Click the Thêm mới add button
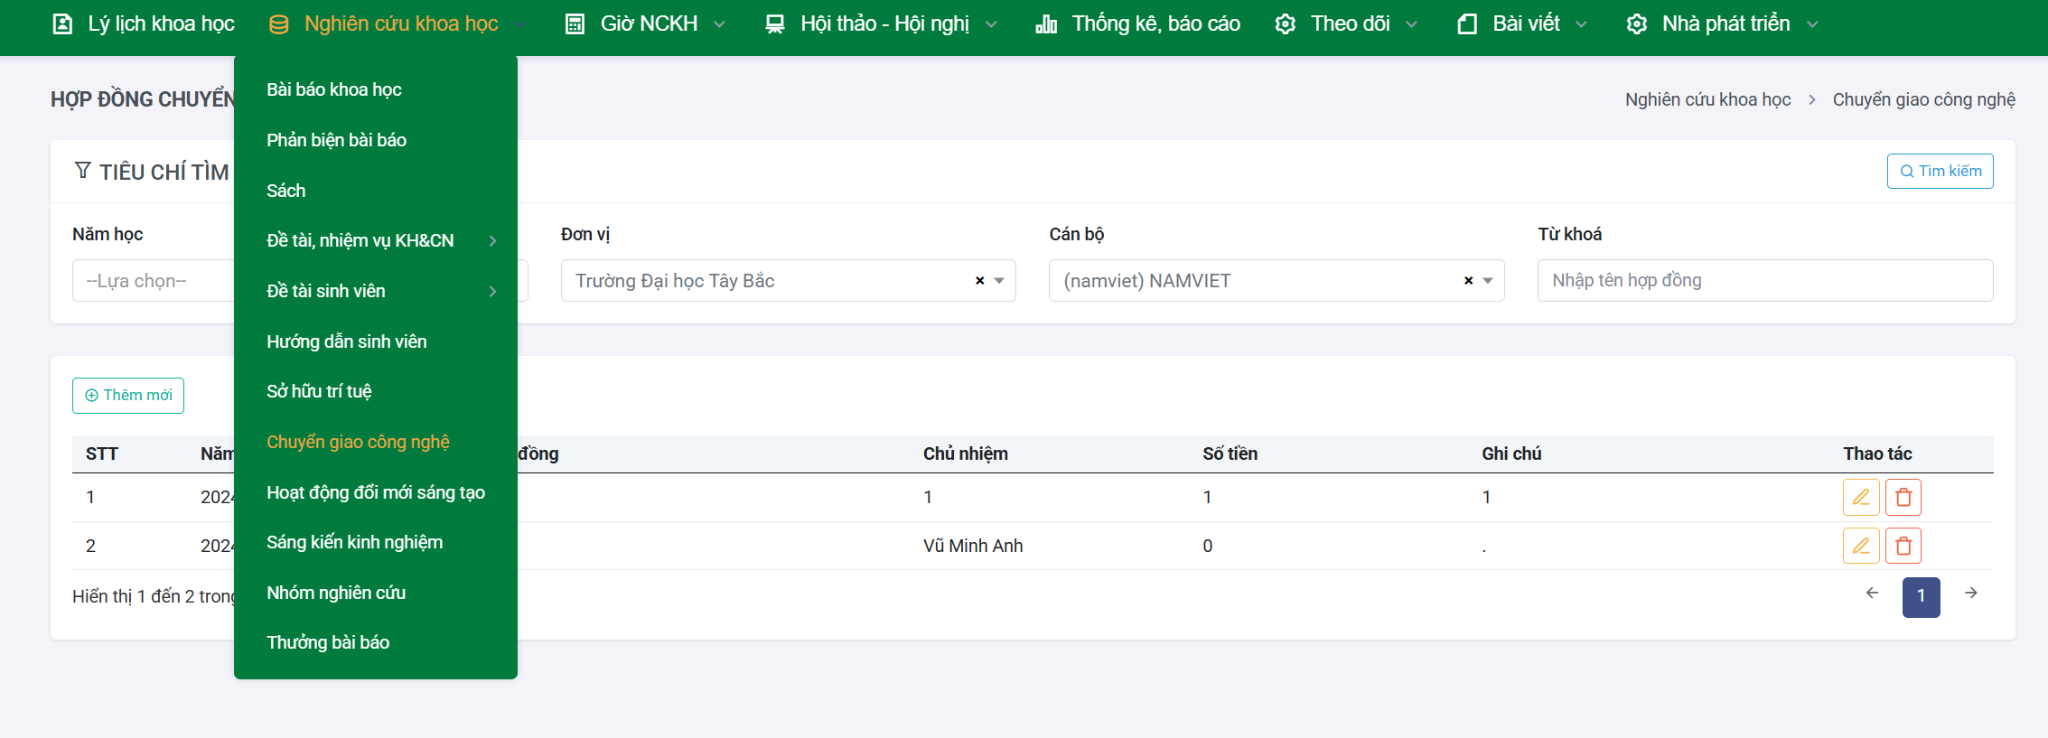Viewport: 2048px width, 738px height. (128, 395)
